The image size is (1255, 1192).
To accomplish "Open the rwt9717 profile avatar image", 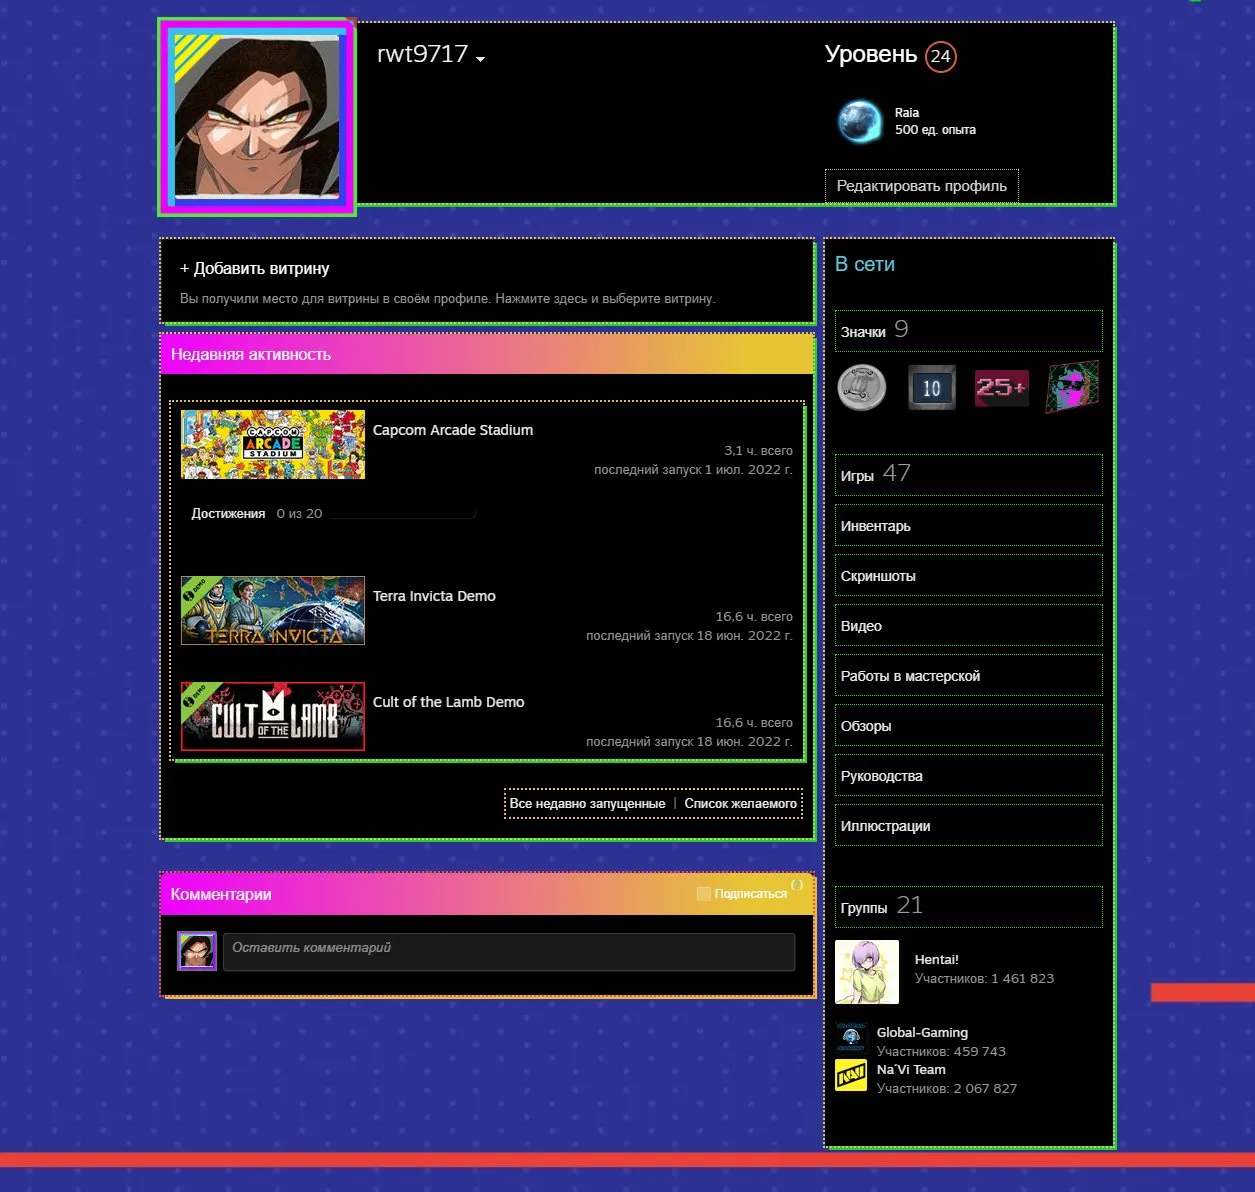I will point(257,116).
